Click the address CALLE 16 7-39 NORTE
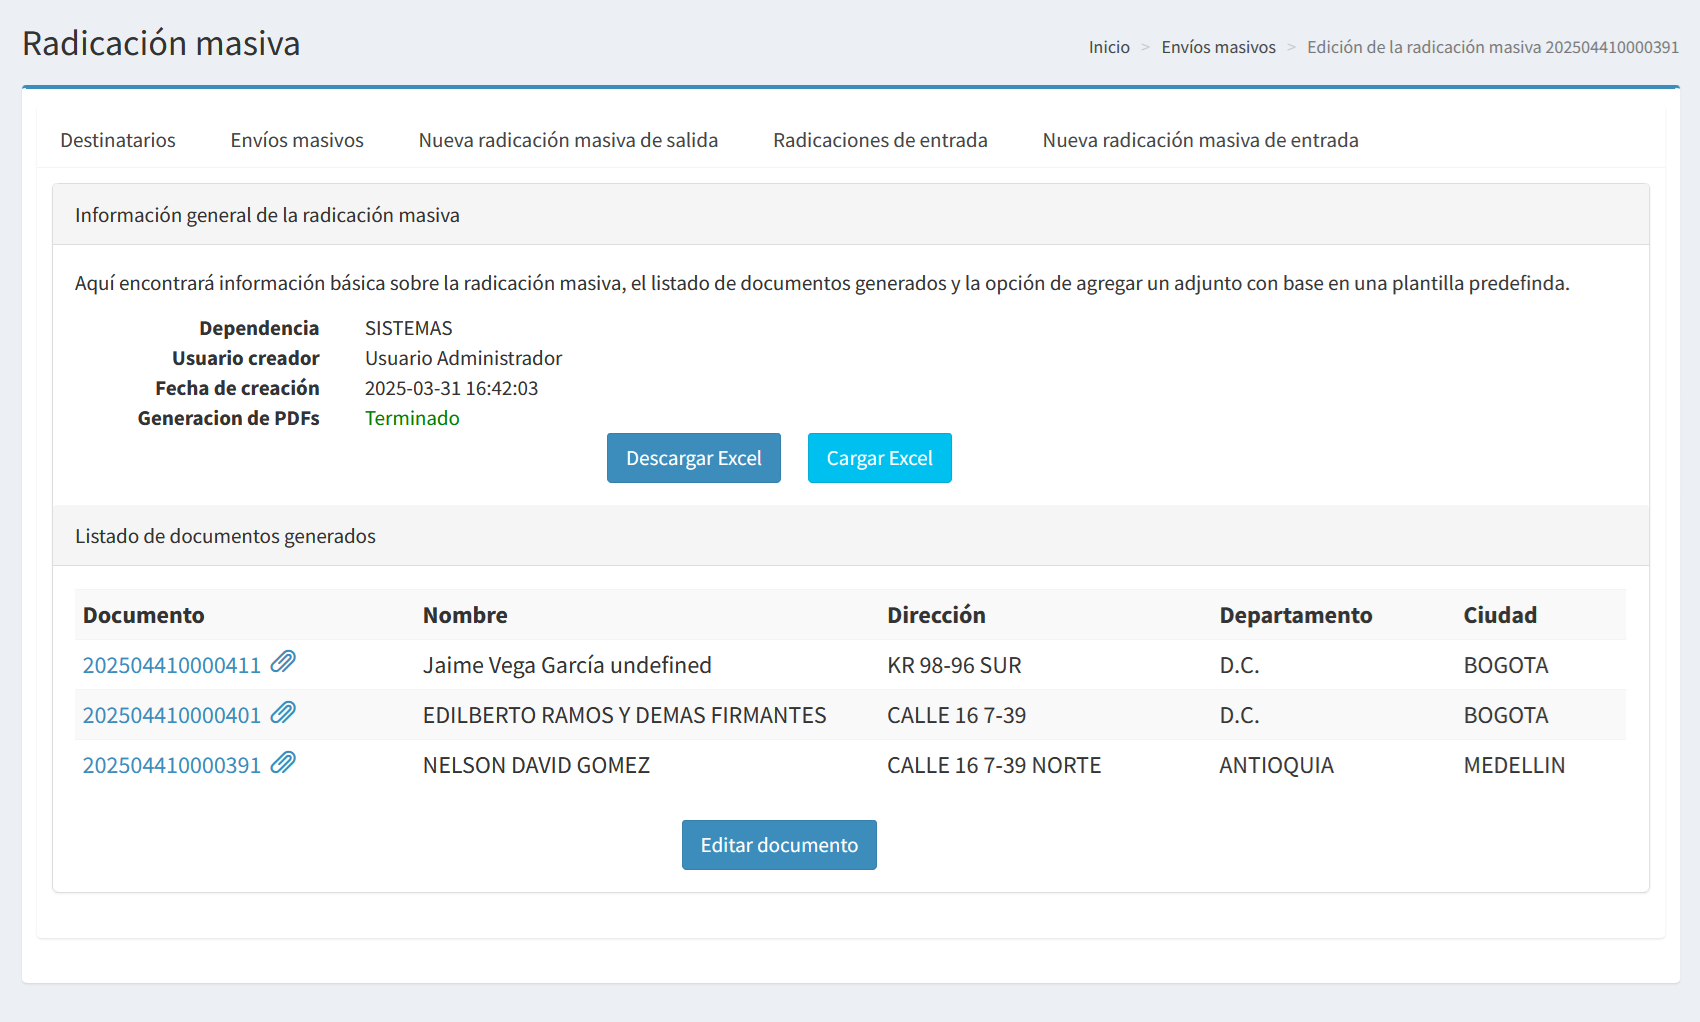 994,766
